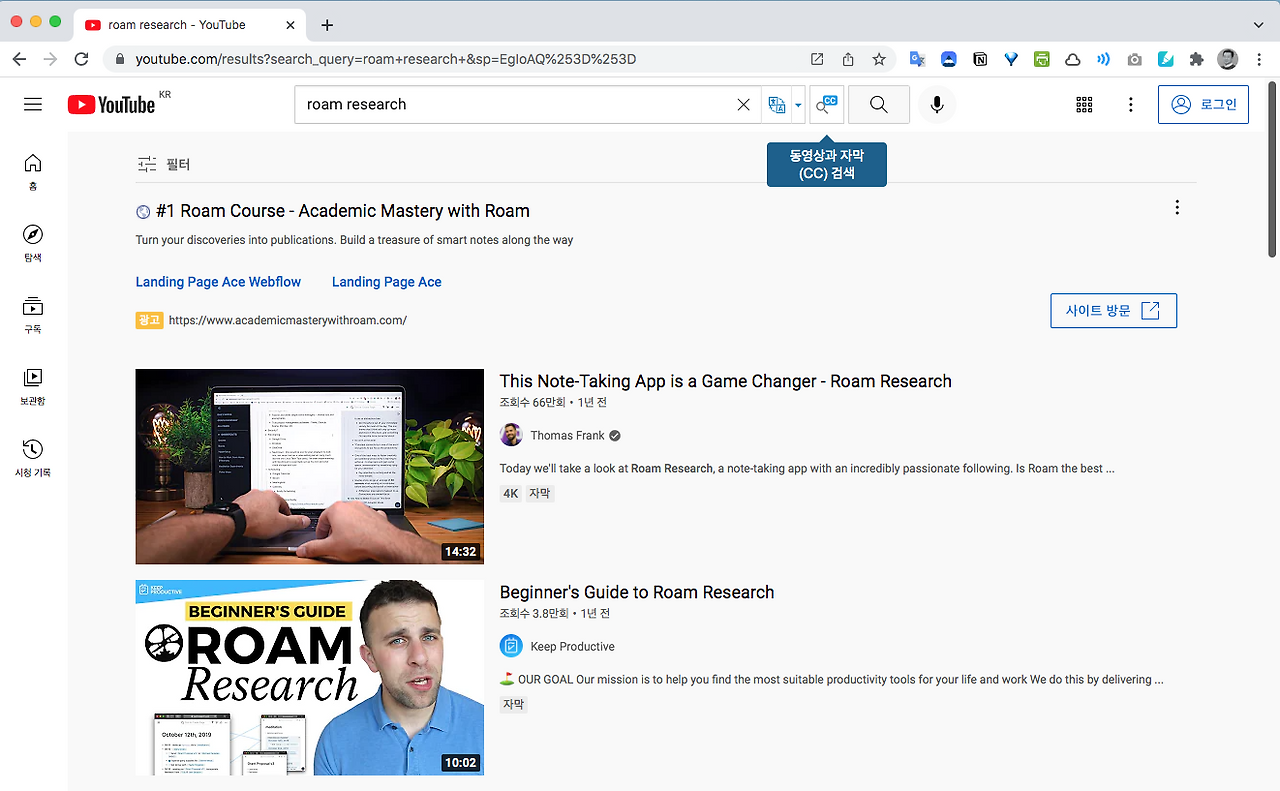Viewport: 1280px width, 791px height.
Task: Open the translate language dropdown arrow
Action: (x=798, y=105)
